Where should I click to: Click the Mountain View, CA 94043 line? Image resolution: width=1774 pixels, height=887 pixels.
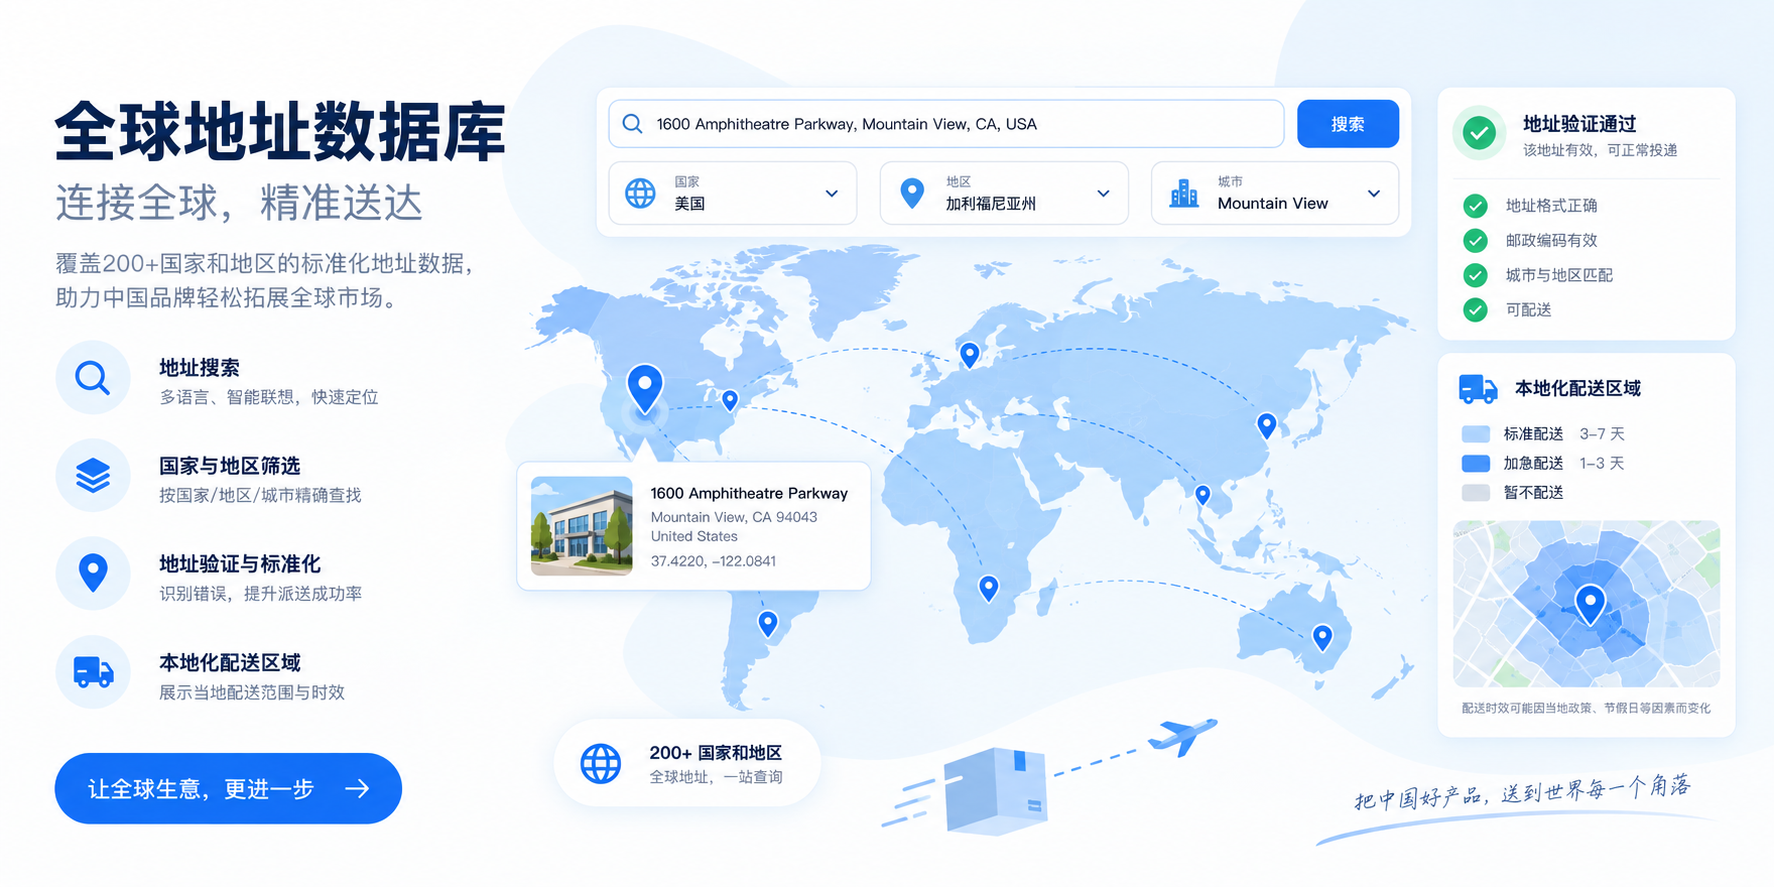(x=734, y=517)
